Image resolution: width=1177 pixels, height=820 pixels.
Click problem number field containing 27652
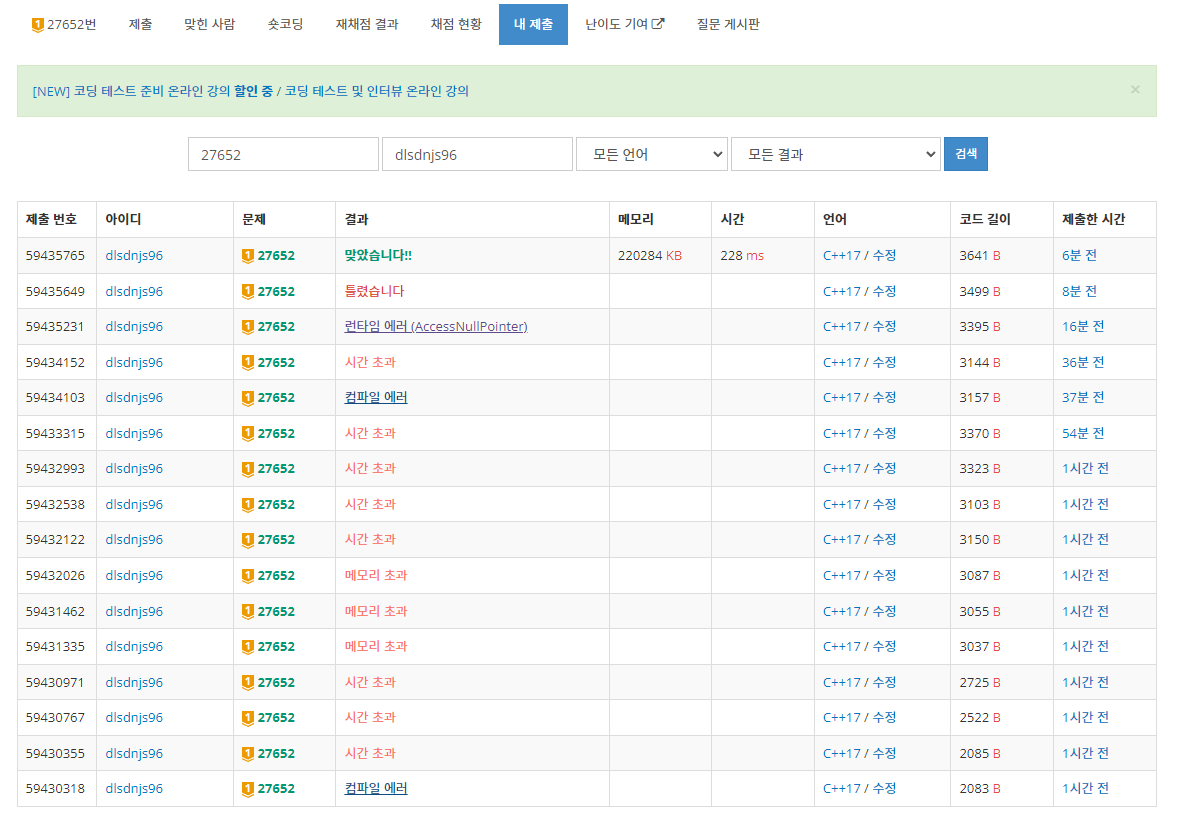(x=283, y=154)
